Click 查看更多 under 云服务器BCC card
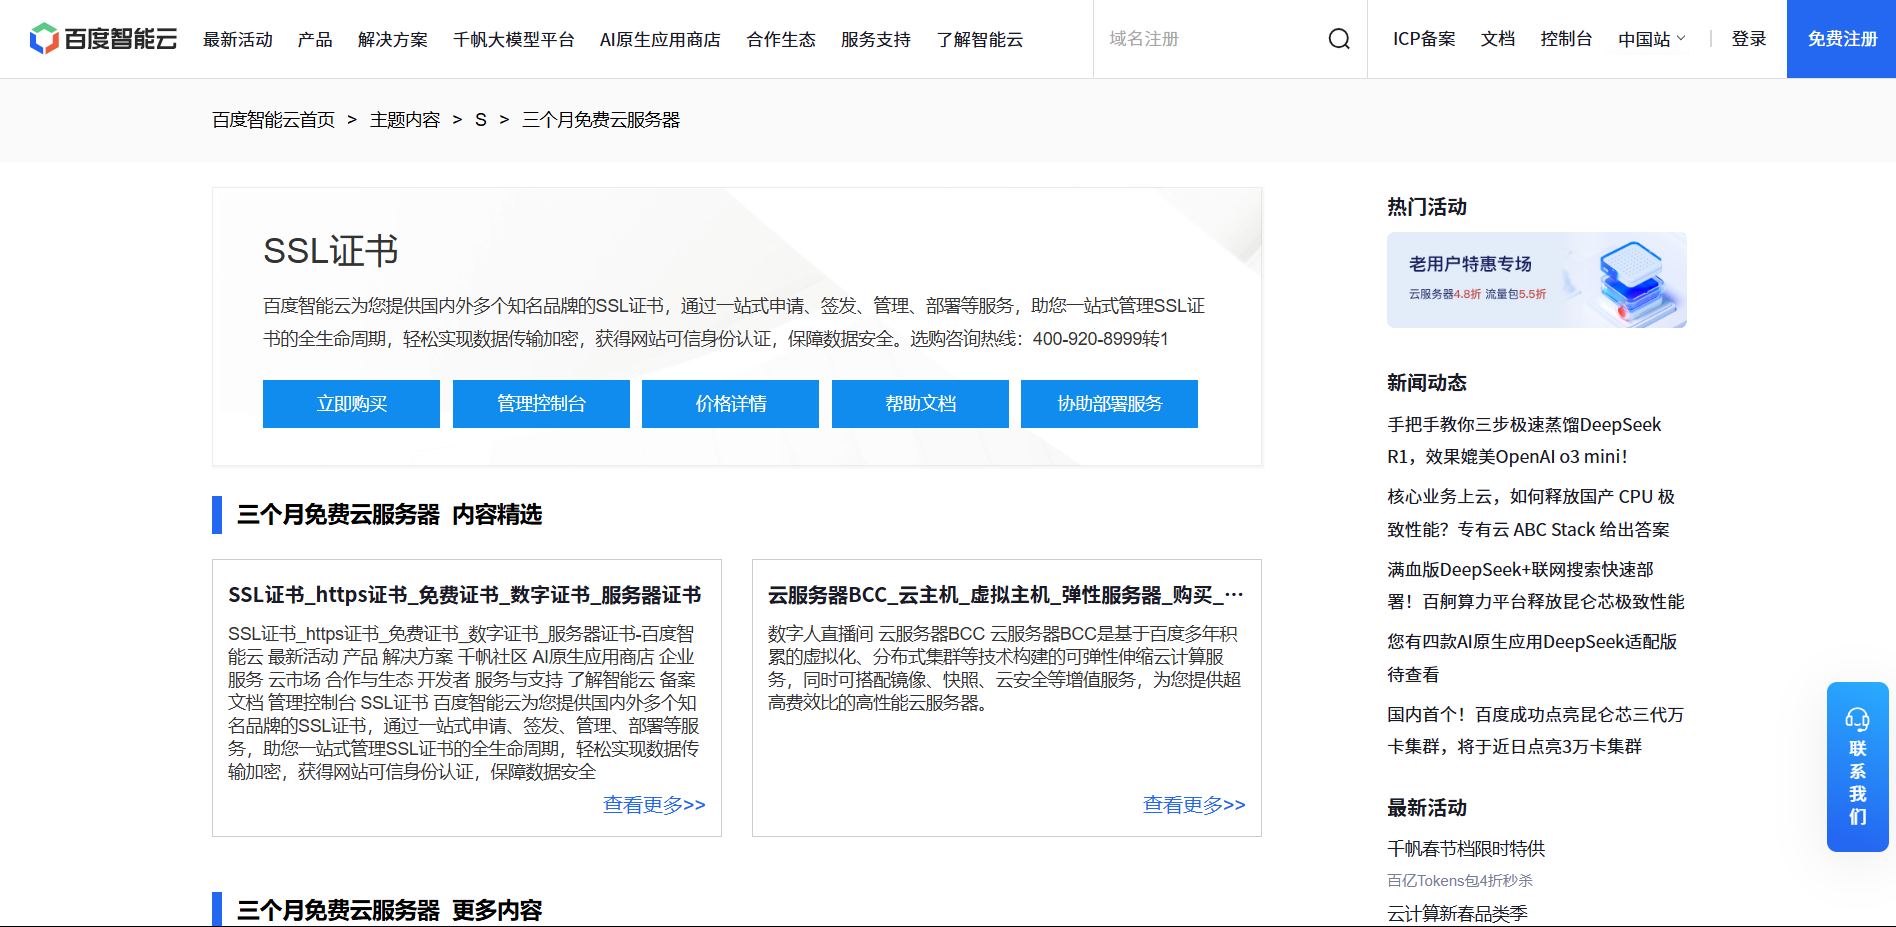The height and width of the screenshot is (927, 1896). point(1194,805)
